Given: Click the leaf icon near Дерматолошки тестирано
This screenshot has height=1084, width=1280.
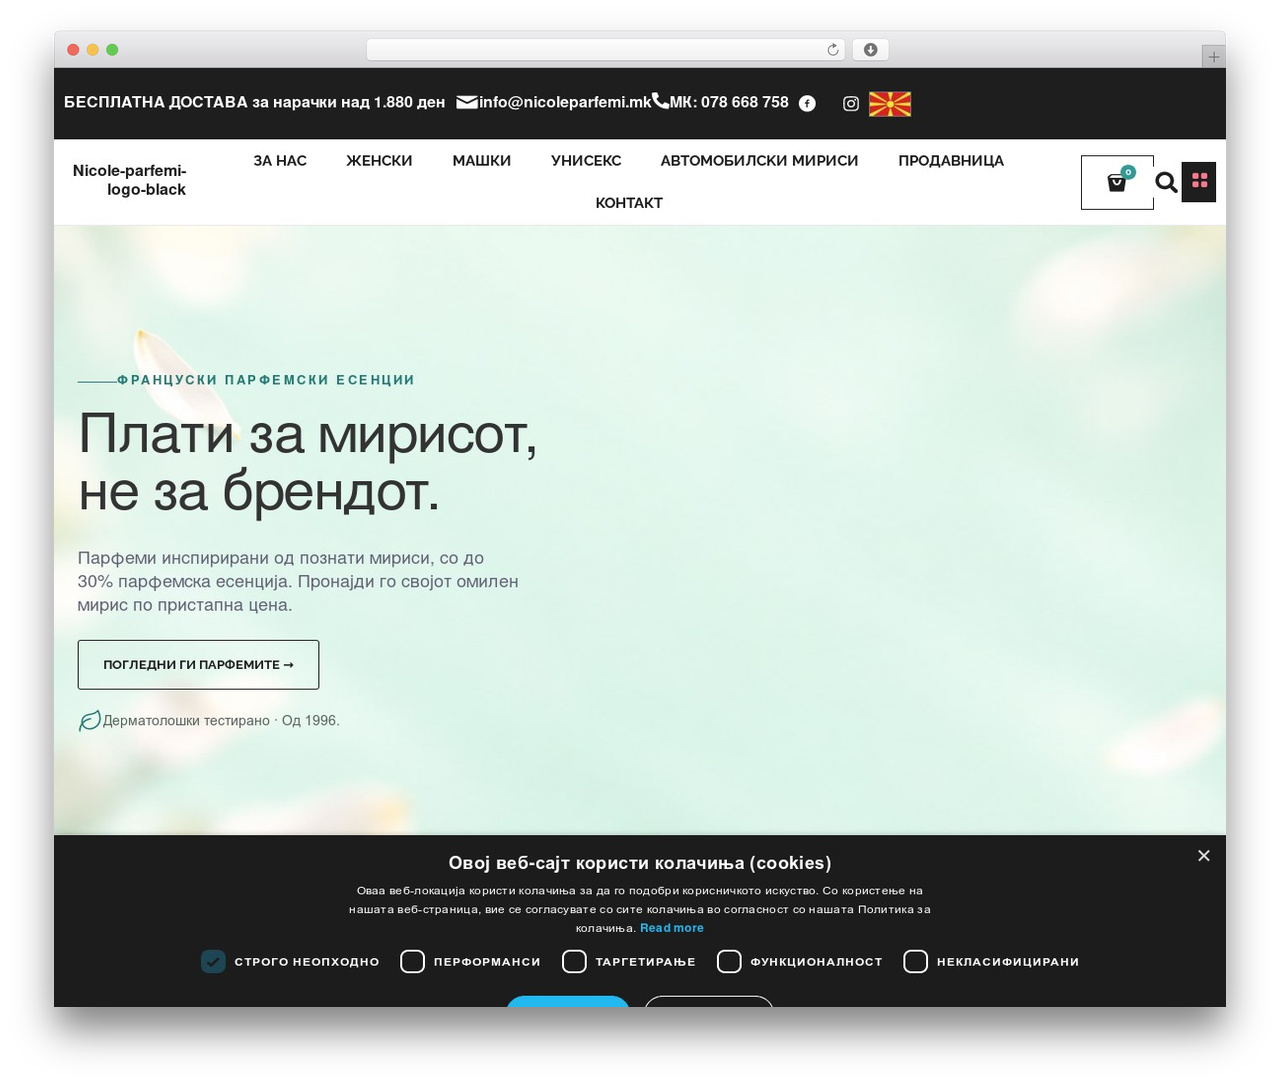Looking at the screenshot, I should [89, 720].
